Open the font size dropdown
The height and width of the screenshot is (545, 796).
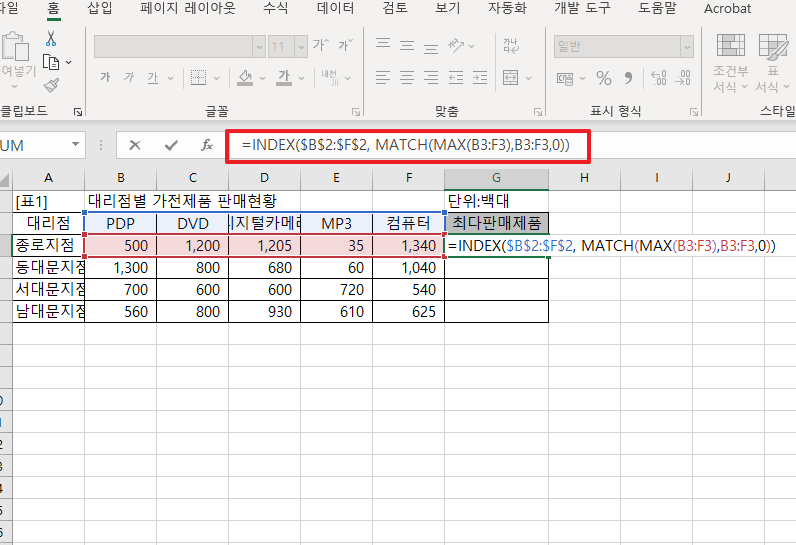[301, 47]
